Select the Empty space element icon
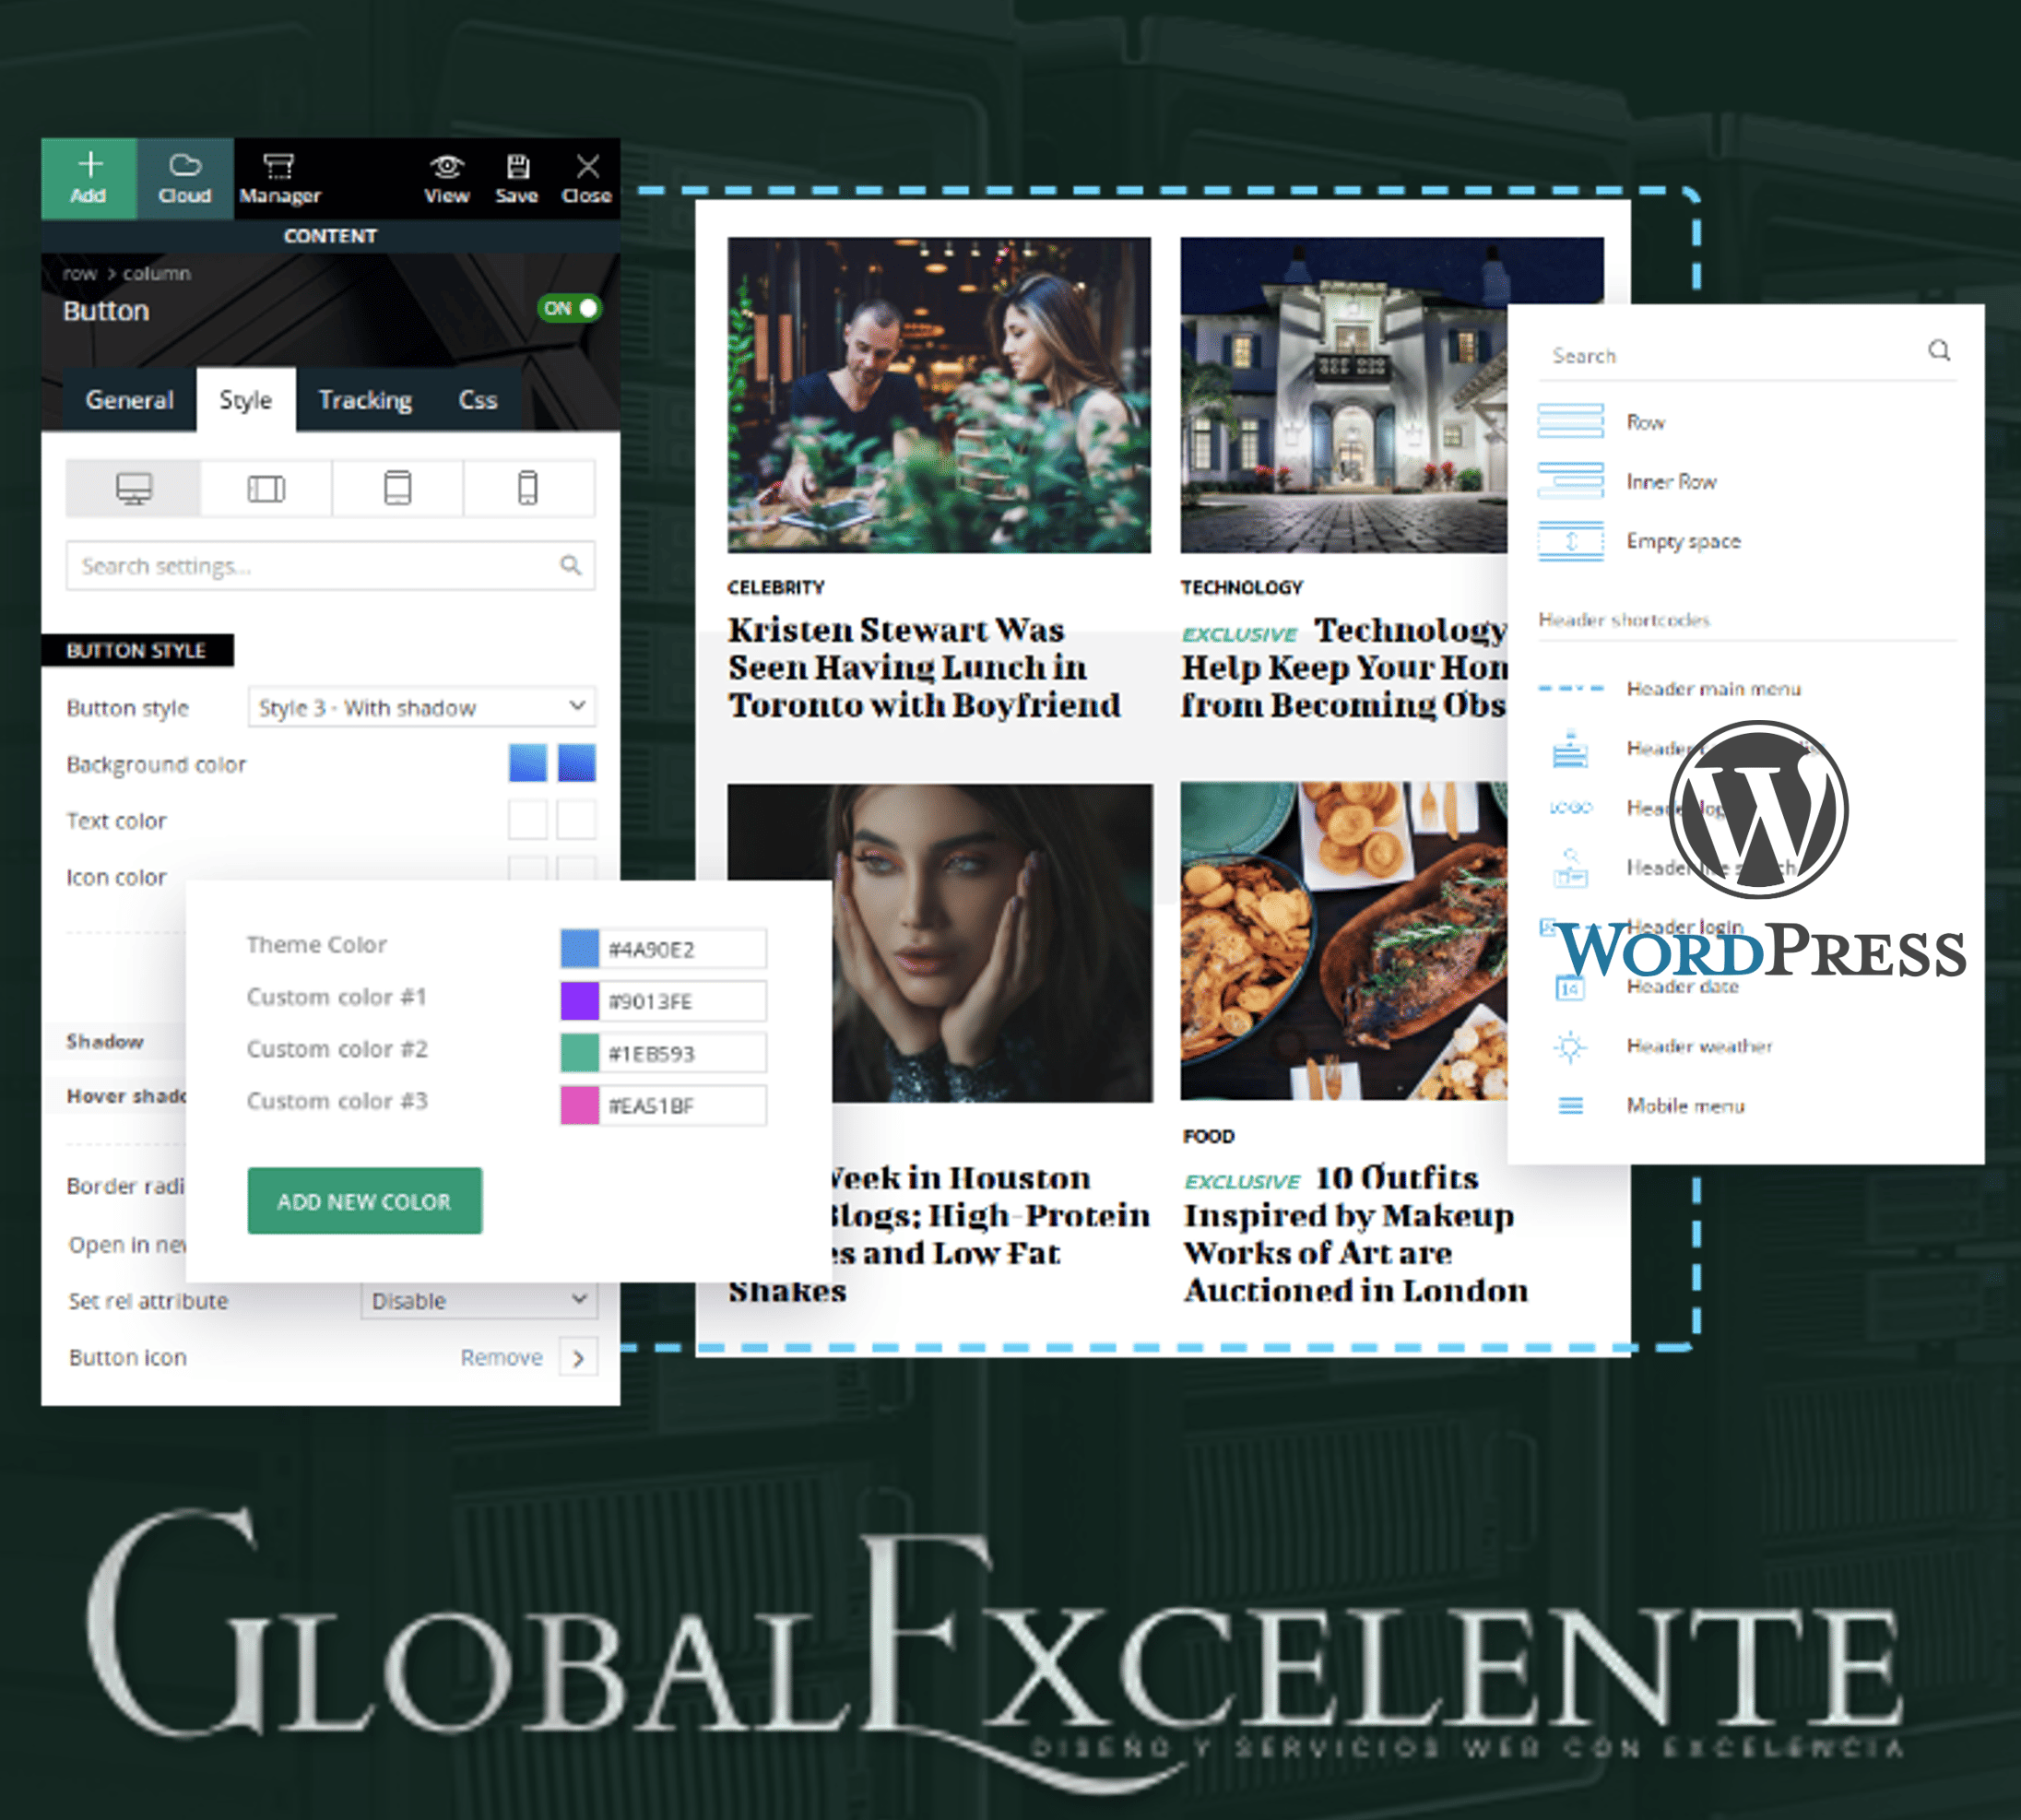The width and height of the screenshot is (2021, 1820). tap(1571, 541)
